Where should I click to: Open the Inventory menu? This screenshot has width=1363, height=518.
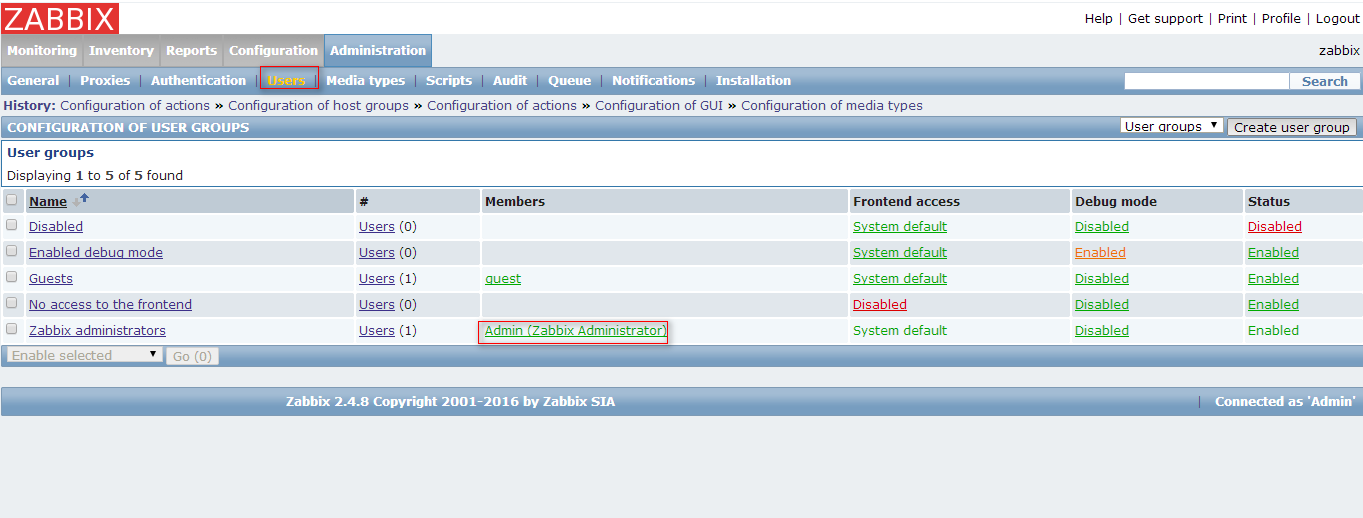(x=121, y=51)
